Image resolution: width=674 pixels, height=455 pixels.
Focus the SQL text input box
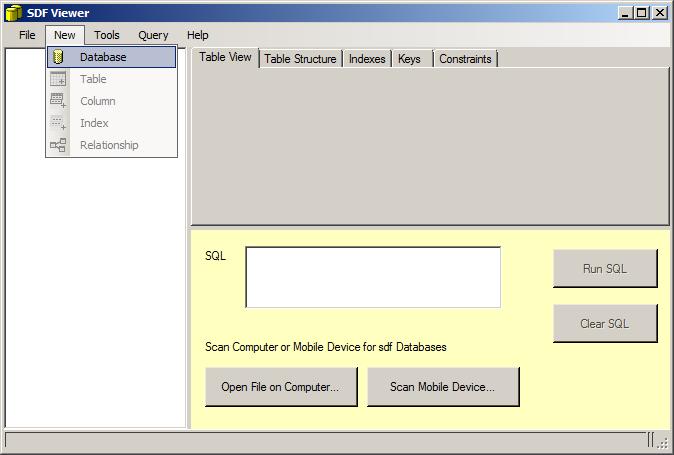373,277
